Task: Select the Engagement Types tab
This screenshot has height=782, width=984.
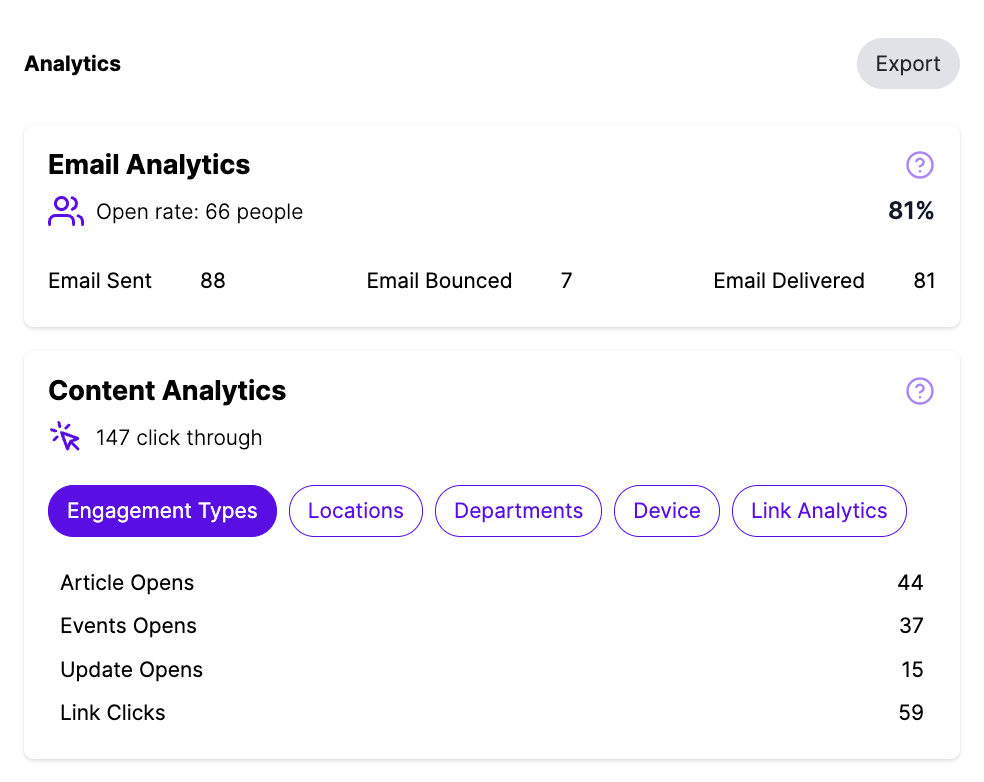Action: (162, 511)
